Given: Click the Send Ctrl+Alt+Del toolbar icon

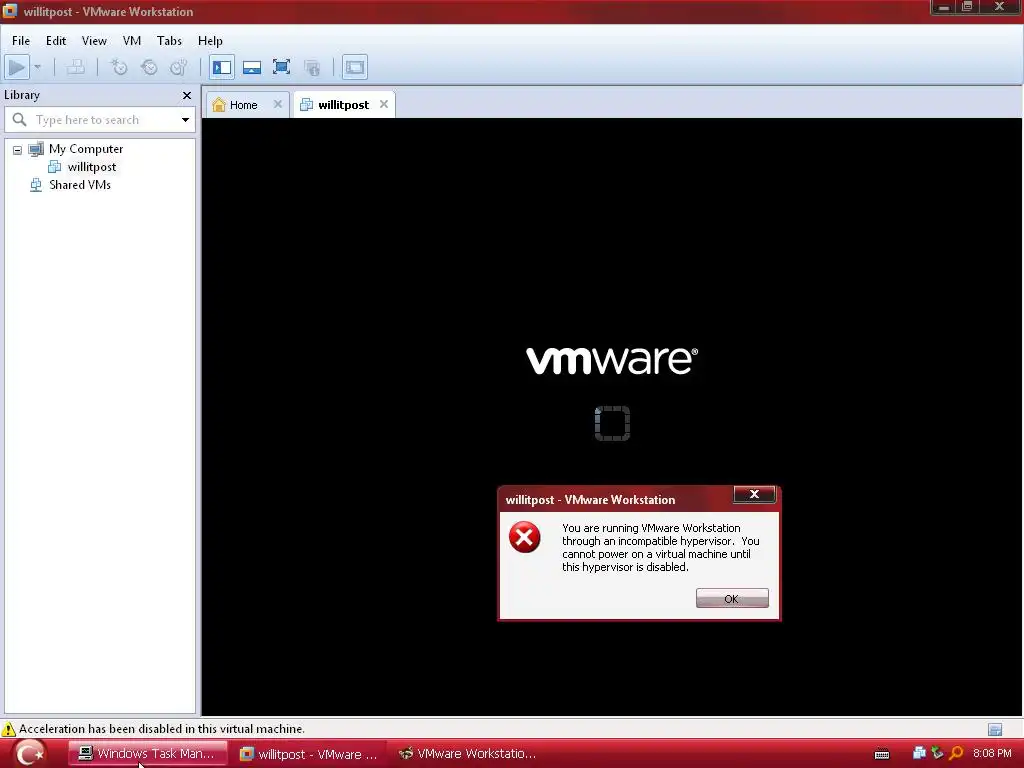Looking at the screenshot, I should pos(76,67).
